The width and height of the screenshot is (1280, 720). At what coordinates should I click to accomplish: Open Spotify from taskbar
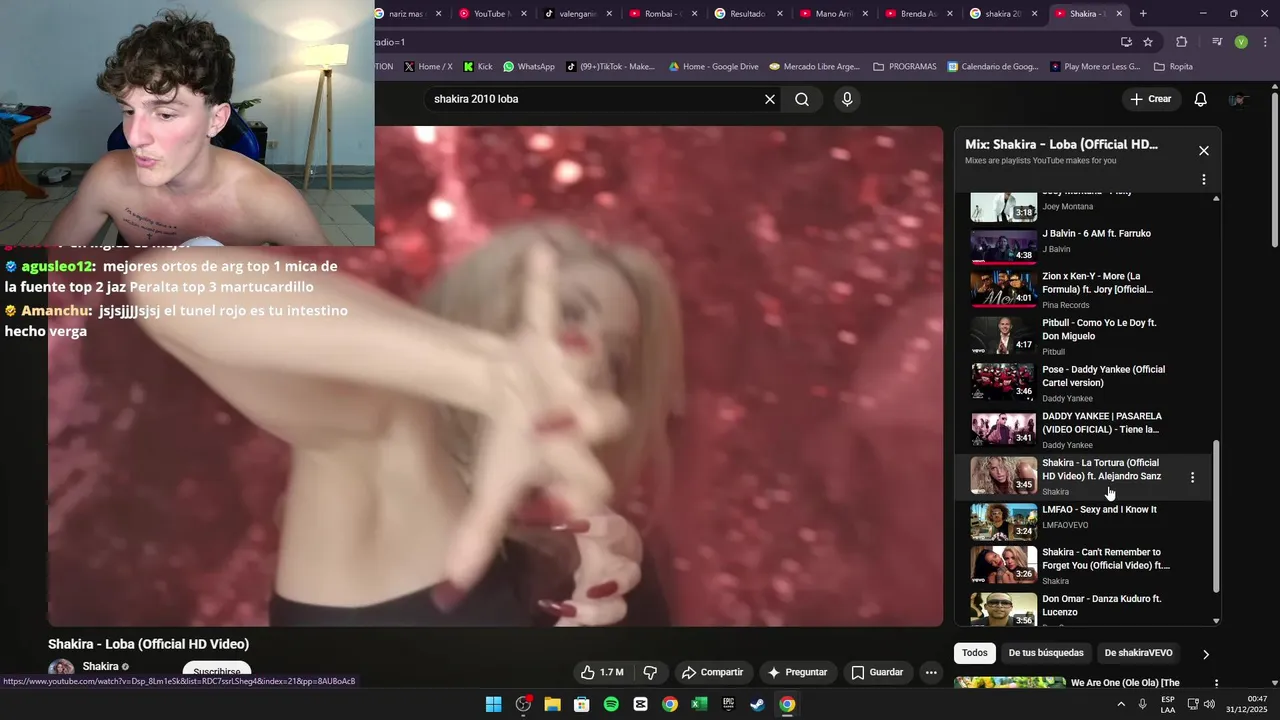pyautogui.click(x=611, y=704)
